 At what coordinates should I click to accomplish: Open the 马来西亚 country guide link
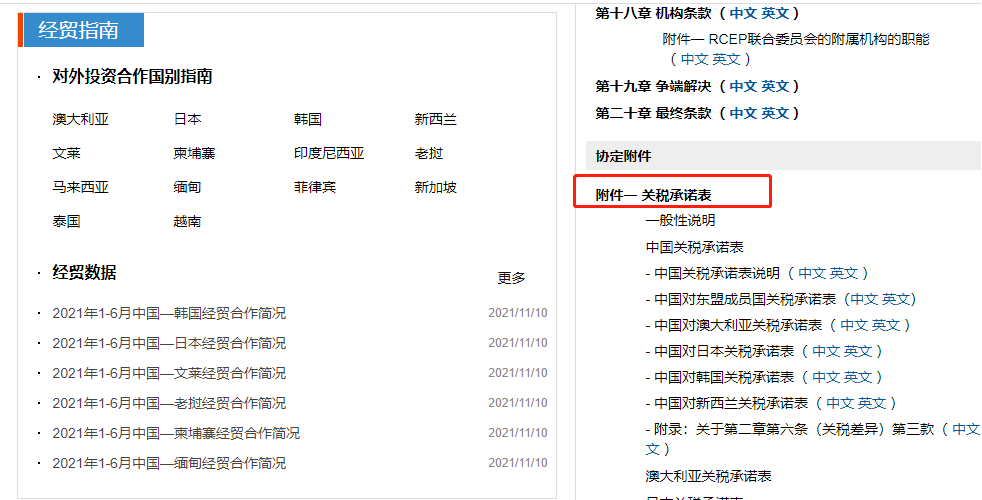[x=80, y=187]
